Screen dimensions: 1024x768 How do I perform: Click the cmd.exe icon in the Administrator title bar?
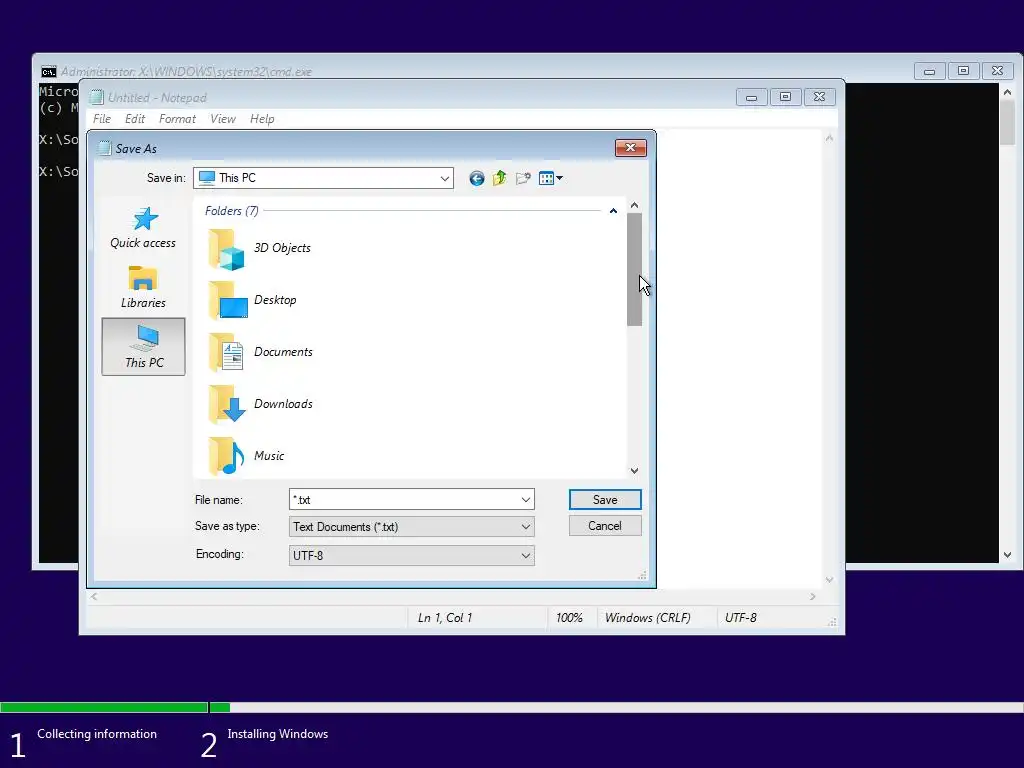pyautogui.click(x=48, y=72)
